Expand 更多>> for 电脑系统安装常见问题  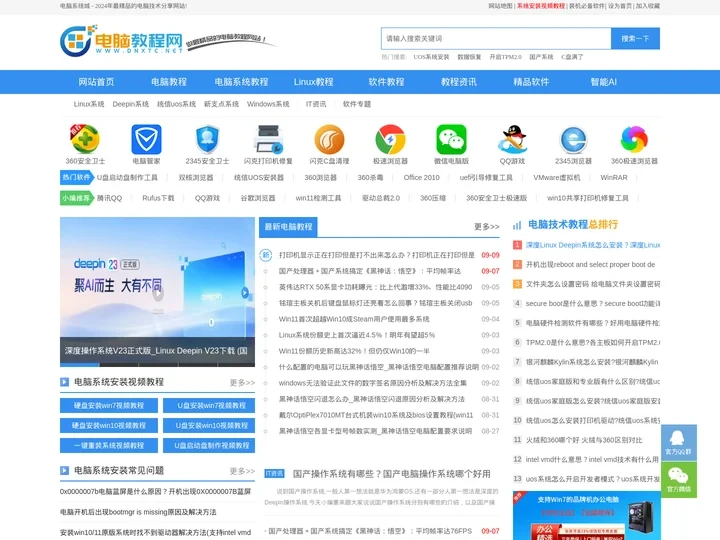point(242,471)
